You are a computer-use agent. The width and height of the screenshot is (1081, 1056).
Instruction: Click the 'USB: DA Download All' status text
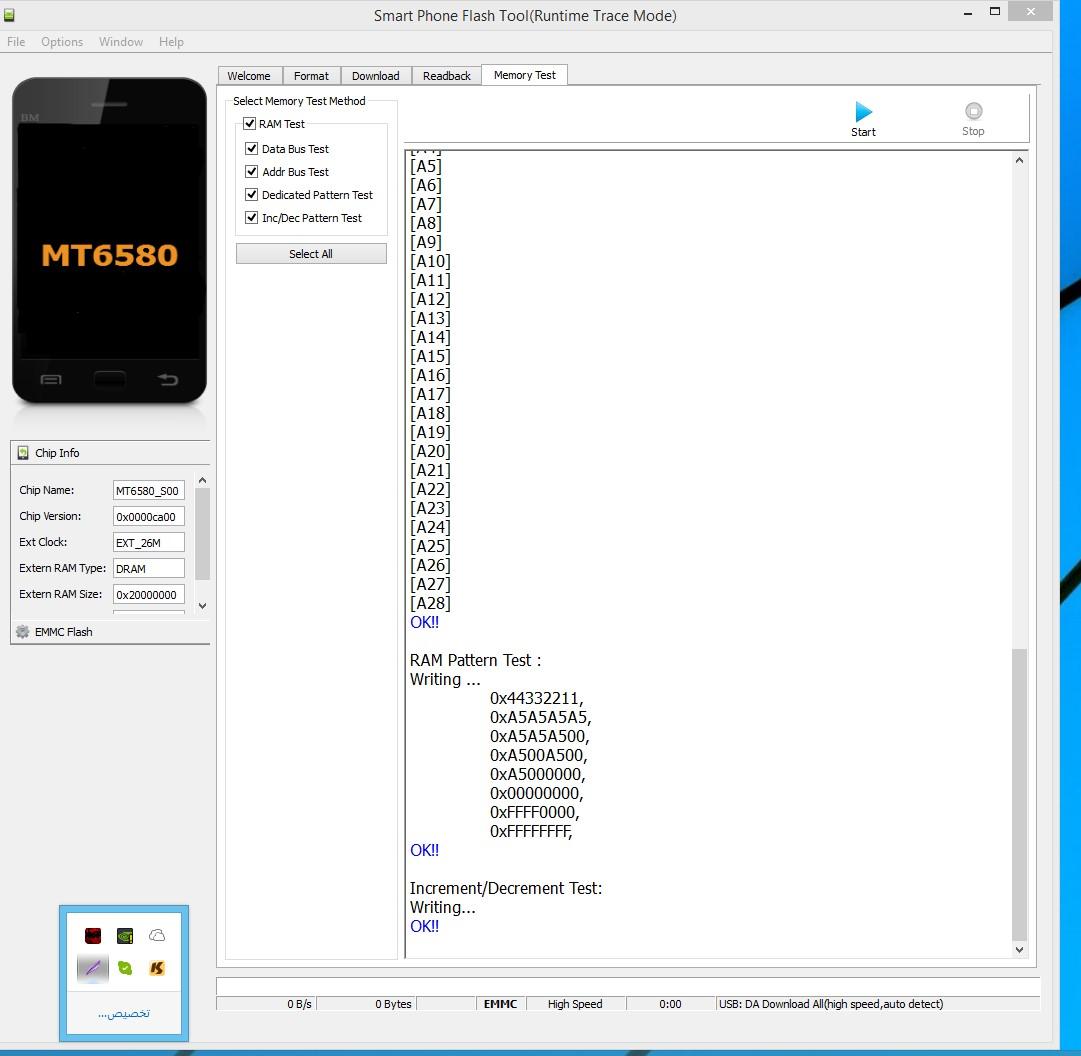click(x=831, y=1004)
